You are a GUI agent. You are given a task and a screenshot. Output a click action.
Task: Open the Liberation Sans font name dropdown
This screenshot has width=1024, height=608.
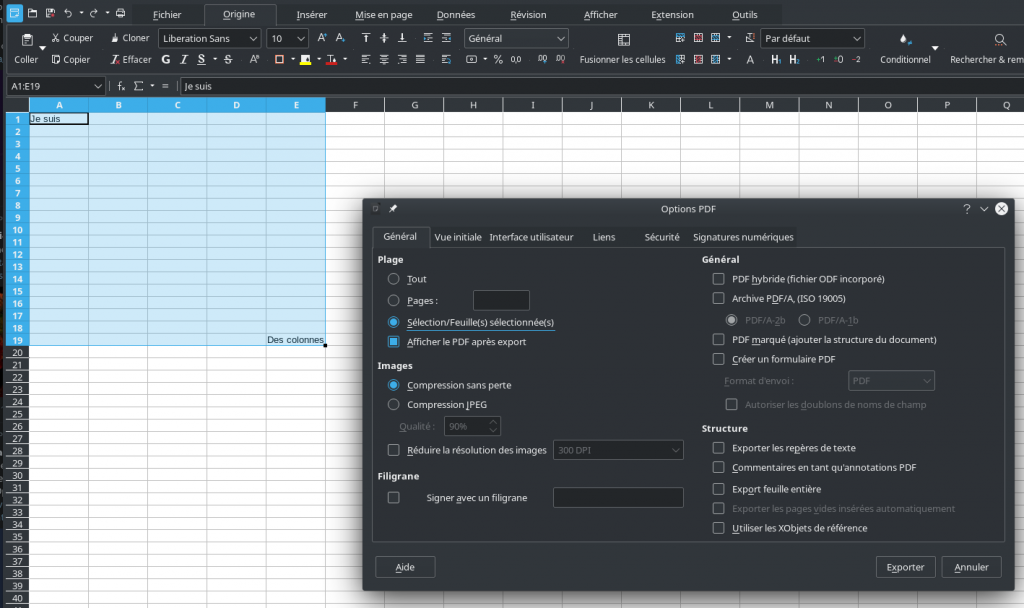(x=253, y=38)
